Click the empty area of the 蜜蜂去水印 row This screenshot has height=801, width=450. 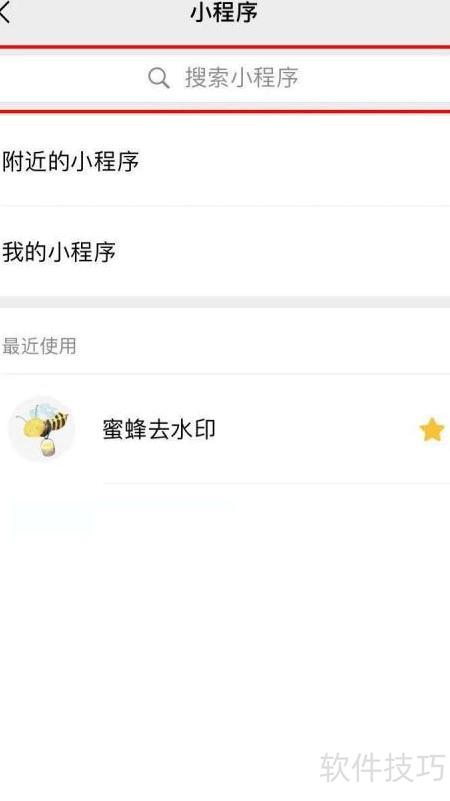pyautogui.click(x=317, y=429)
